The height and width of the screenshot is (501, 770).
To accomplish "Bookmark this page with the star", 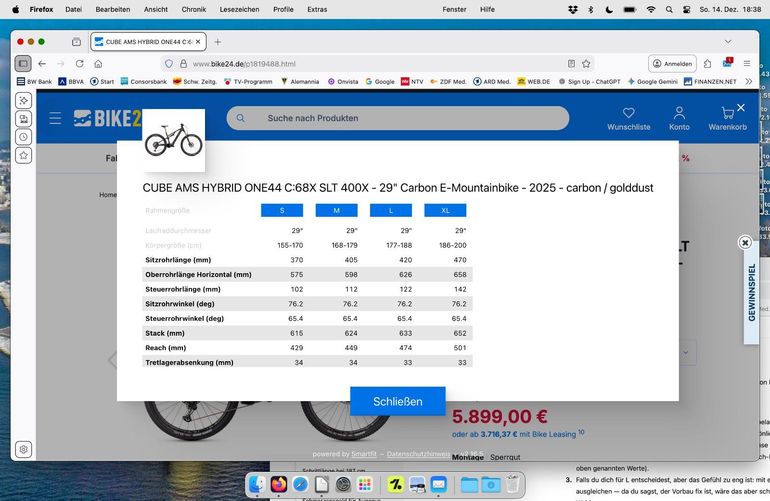I will point(586,63).
